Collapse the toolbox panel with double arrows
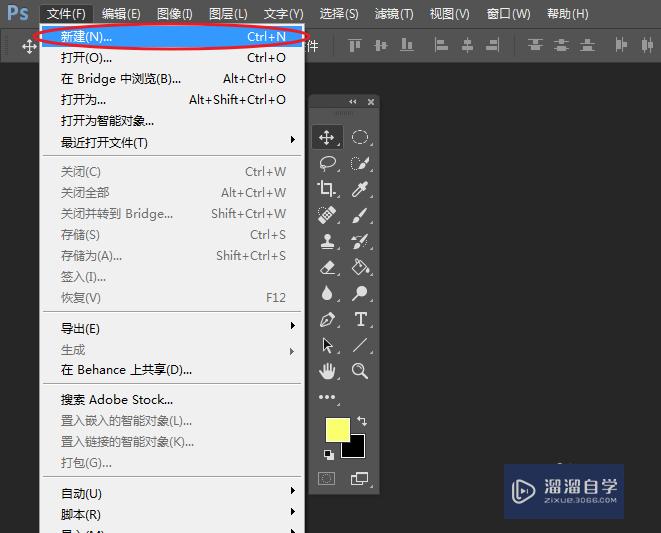Viewport: 661px width, 533px height. 353,102
